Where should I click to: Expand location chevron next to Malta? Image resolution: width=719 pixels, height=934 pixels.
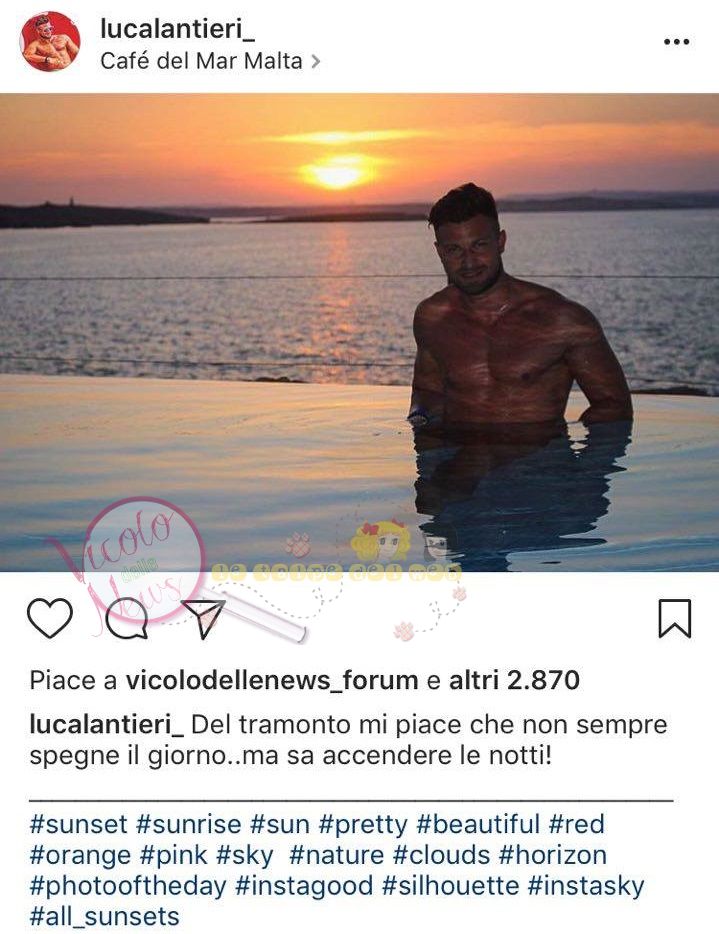(x=316, y=61)
